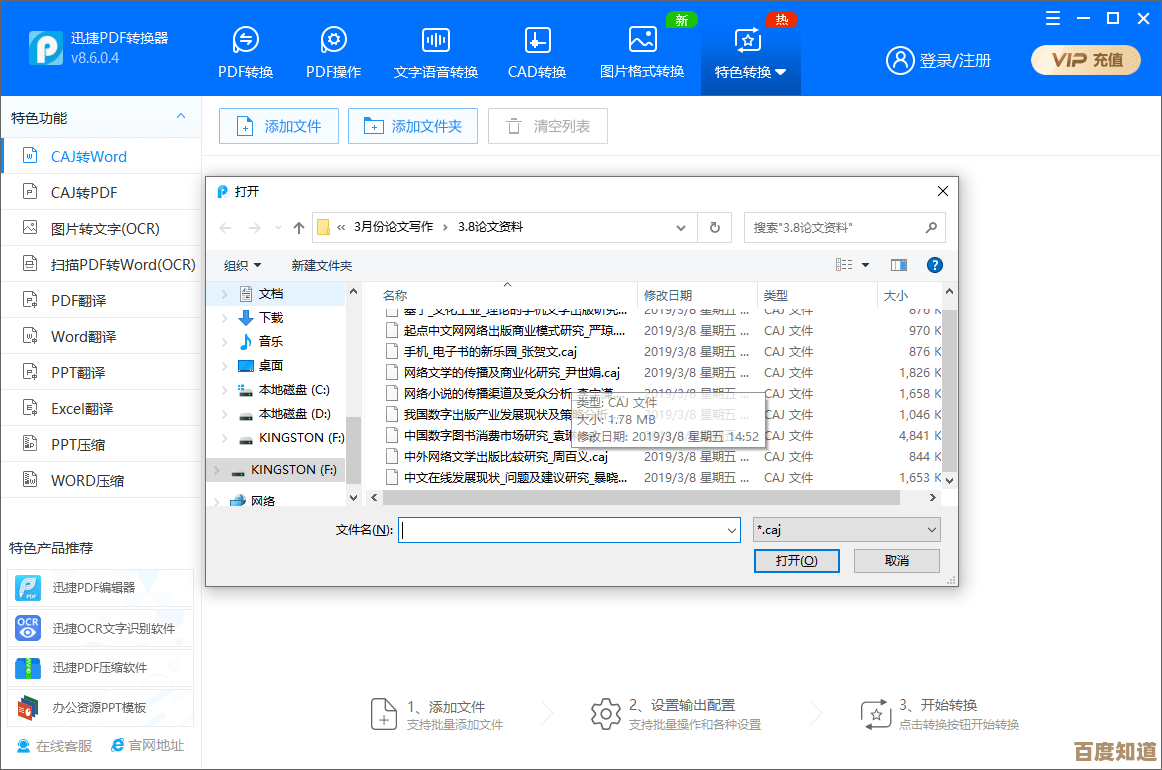Expand the 组织 dropdown menu
Screen dimensions: 1162x770
pos(242,265)
